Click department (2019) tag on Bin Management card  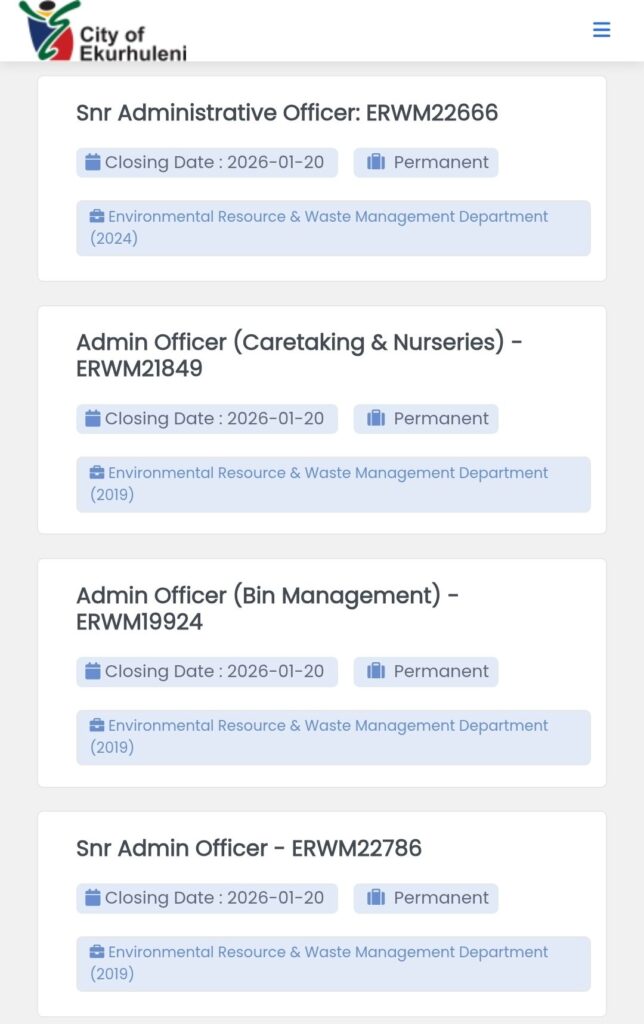click(x=333, y=737)
